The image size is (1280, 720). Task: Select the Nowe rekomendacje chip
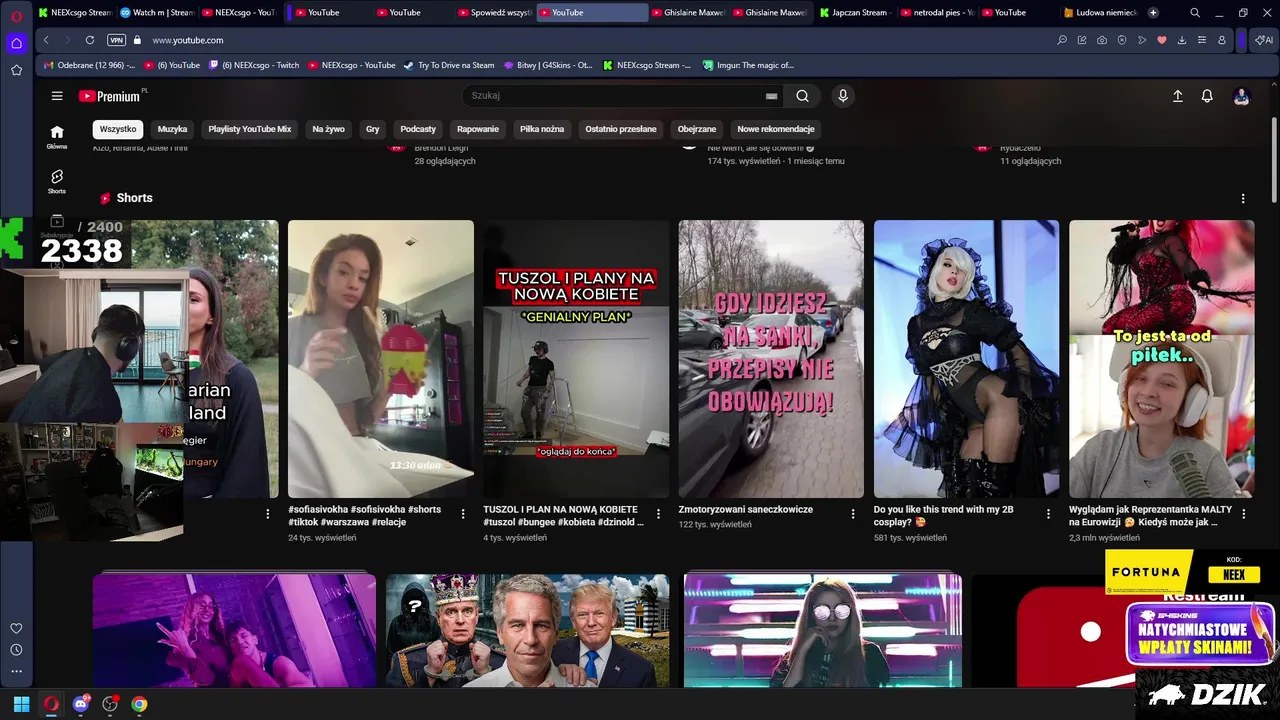pos(776,129)
